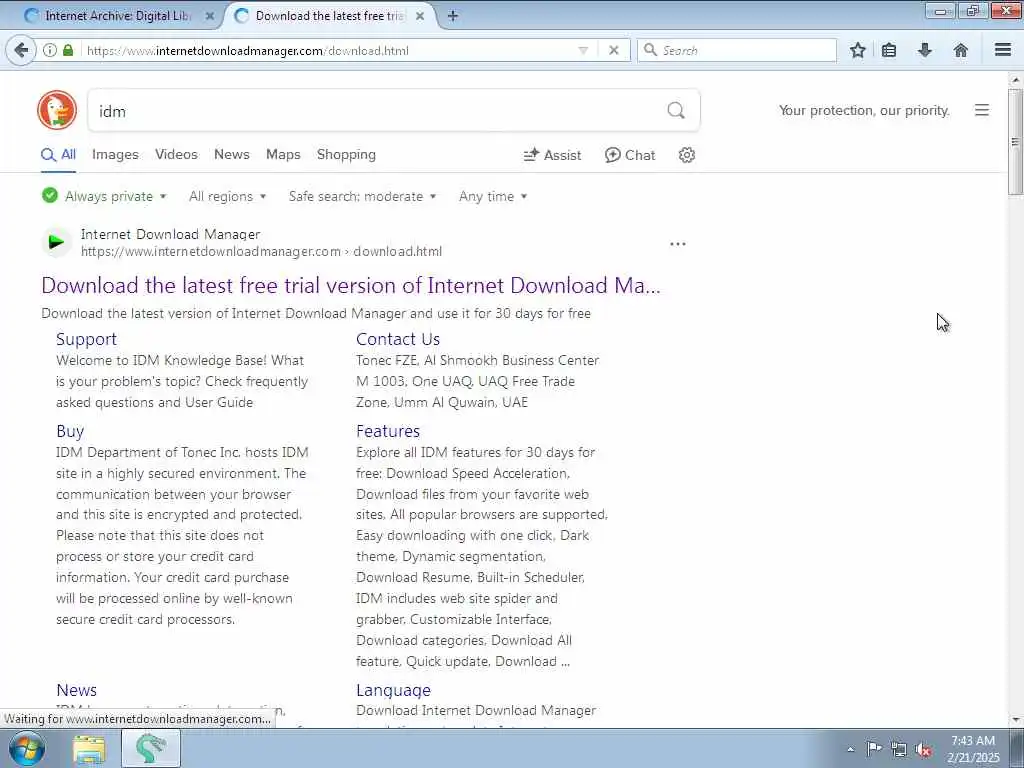Click the Your protection, our priority text
The width and height of the screenshot is (1024, 768).
click(864, 110)
